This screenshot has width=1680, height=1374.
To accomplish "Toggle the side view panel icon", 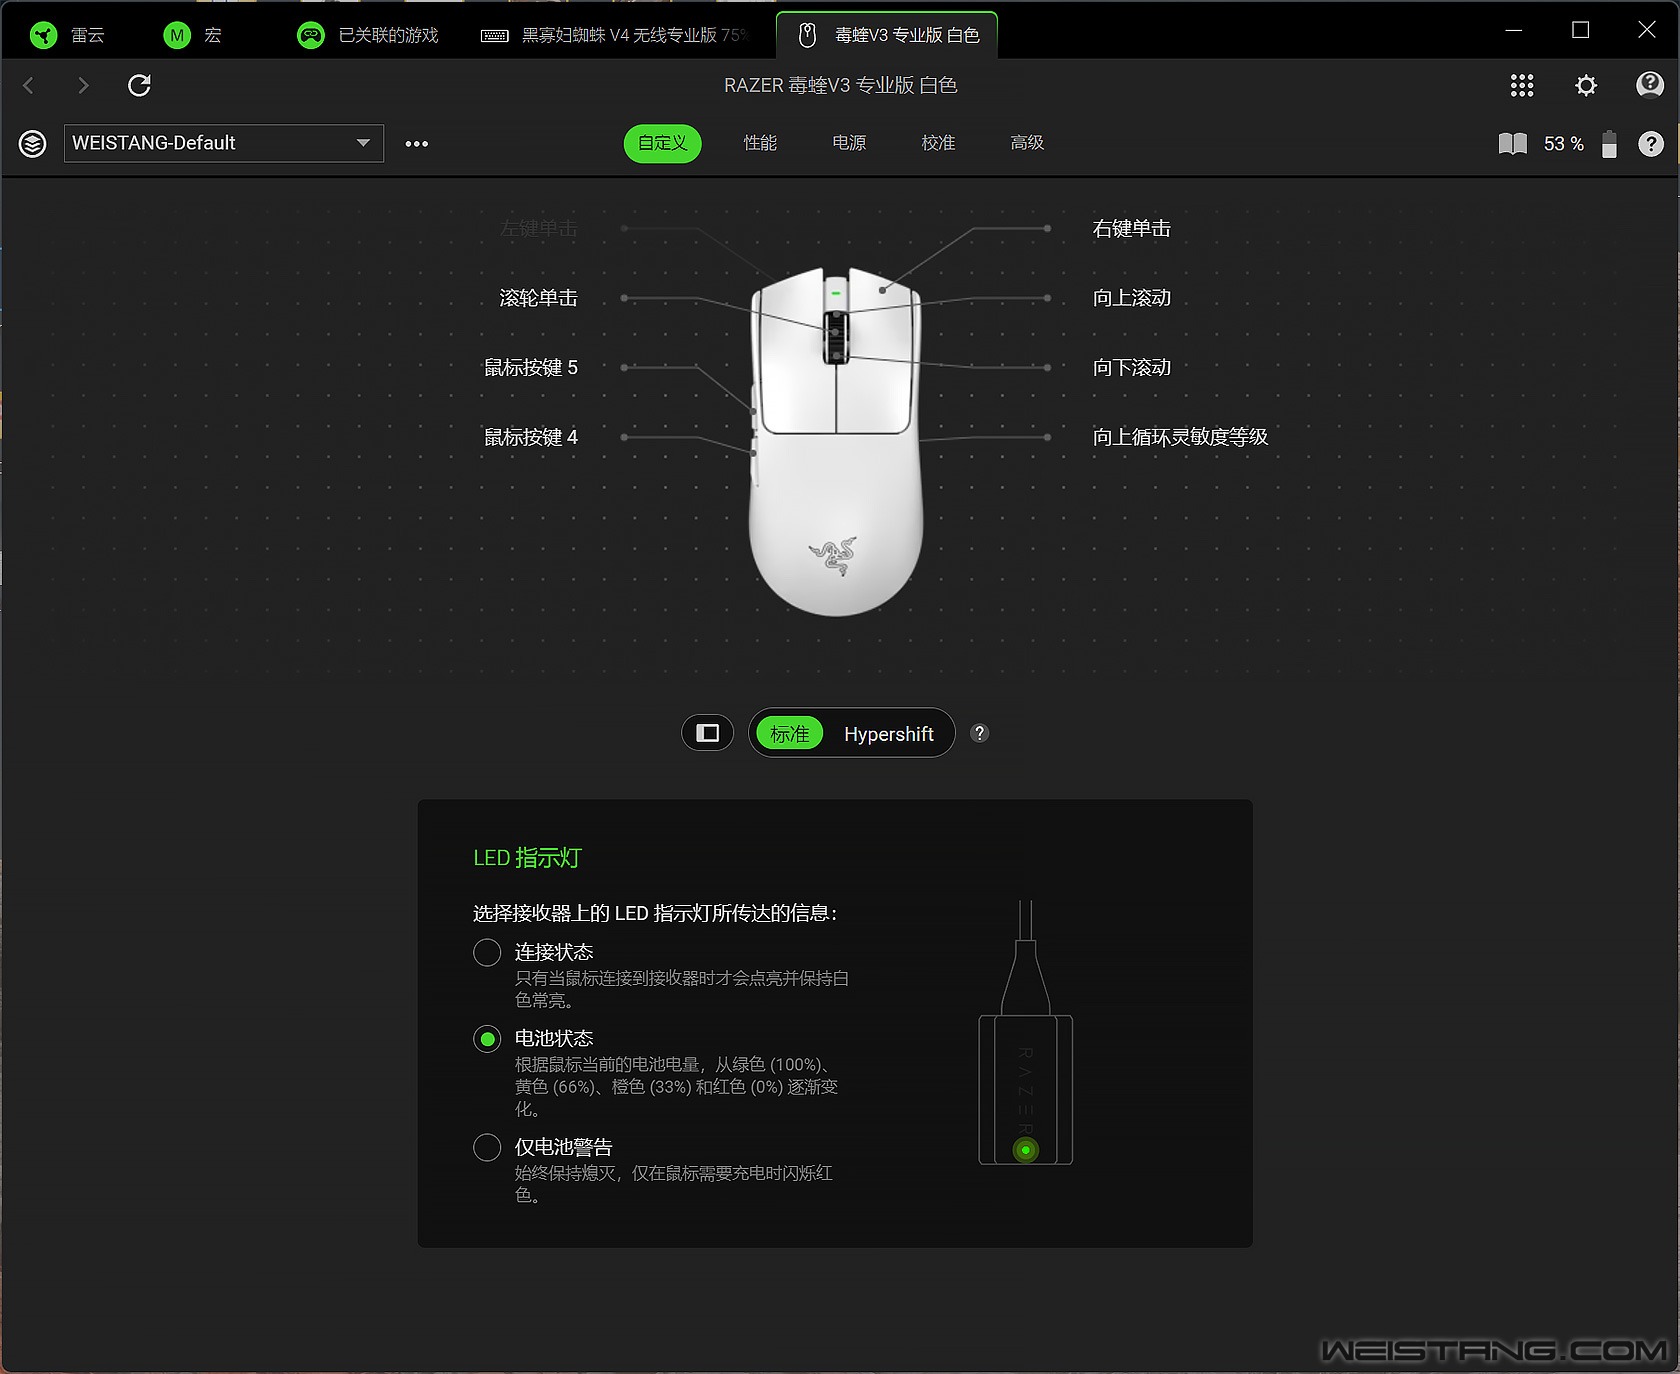I will [x=708, y=733].
